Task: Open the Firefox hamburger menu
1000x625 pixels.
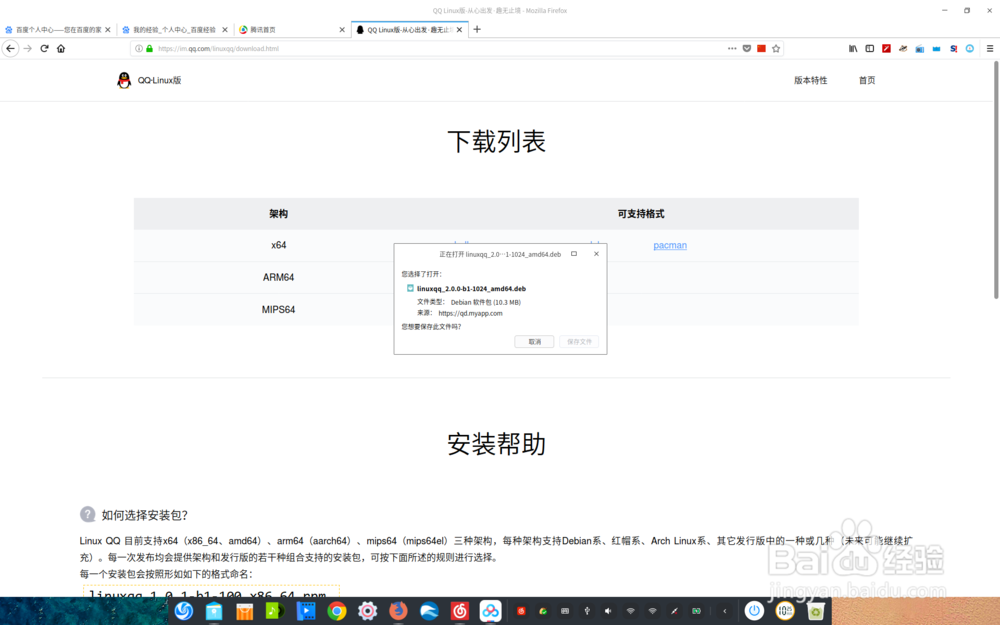Action: click(x=990, y=48)
